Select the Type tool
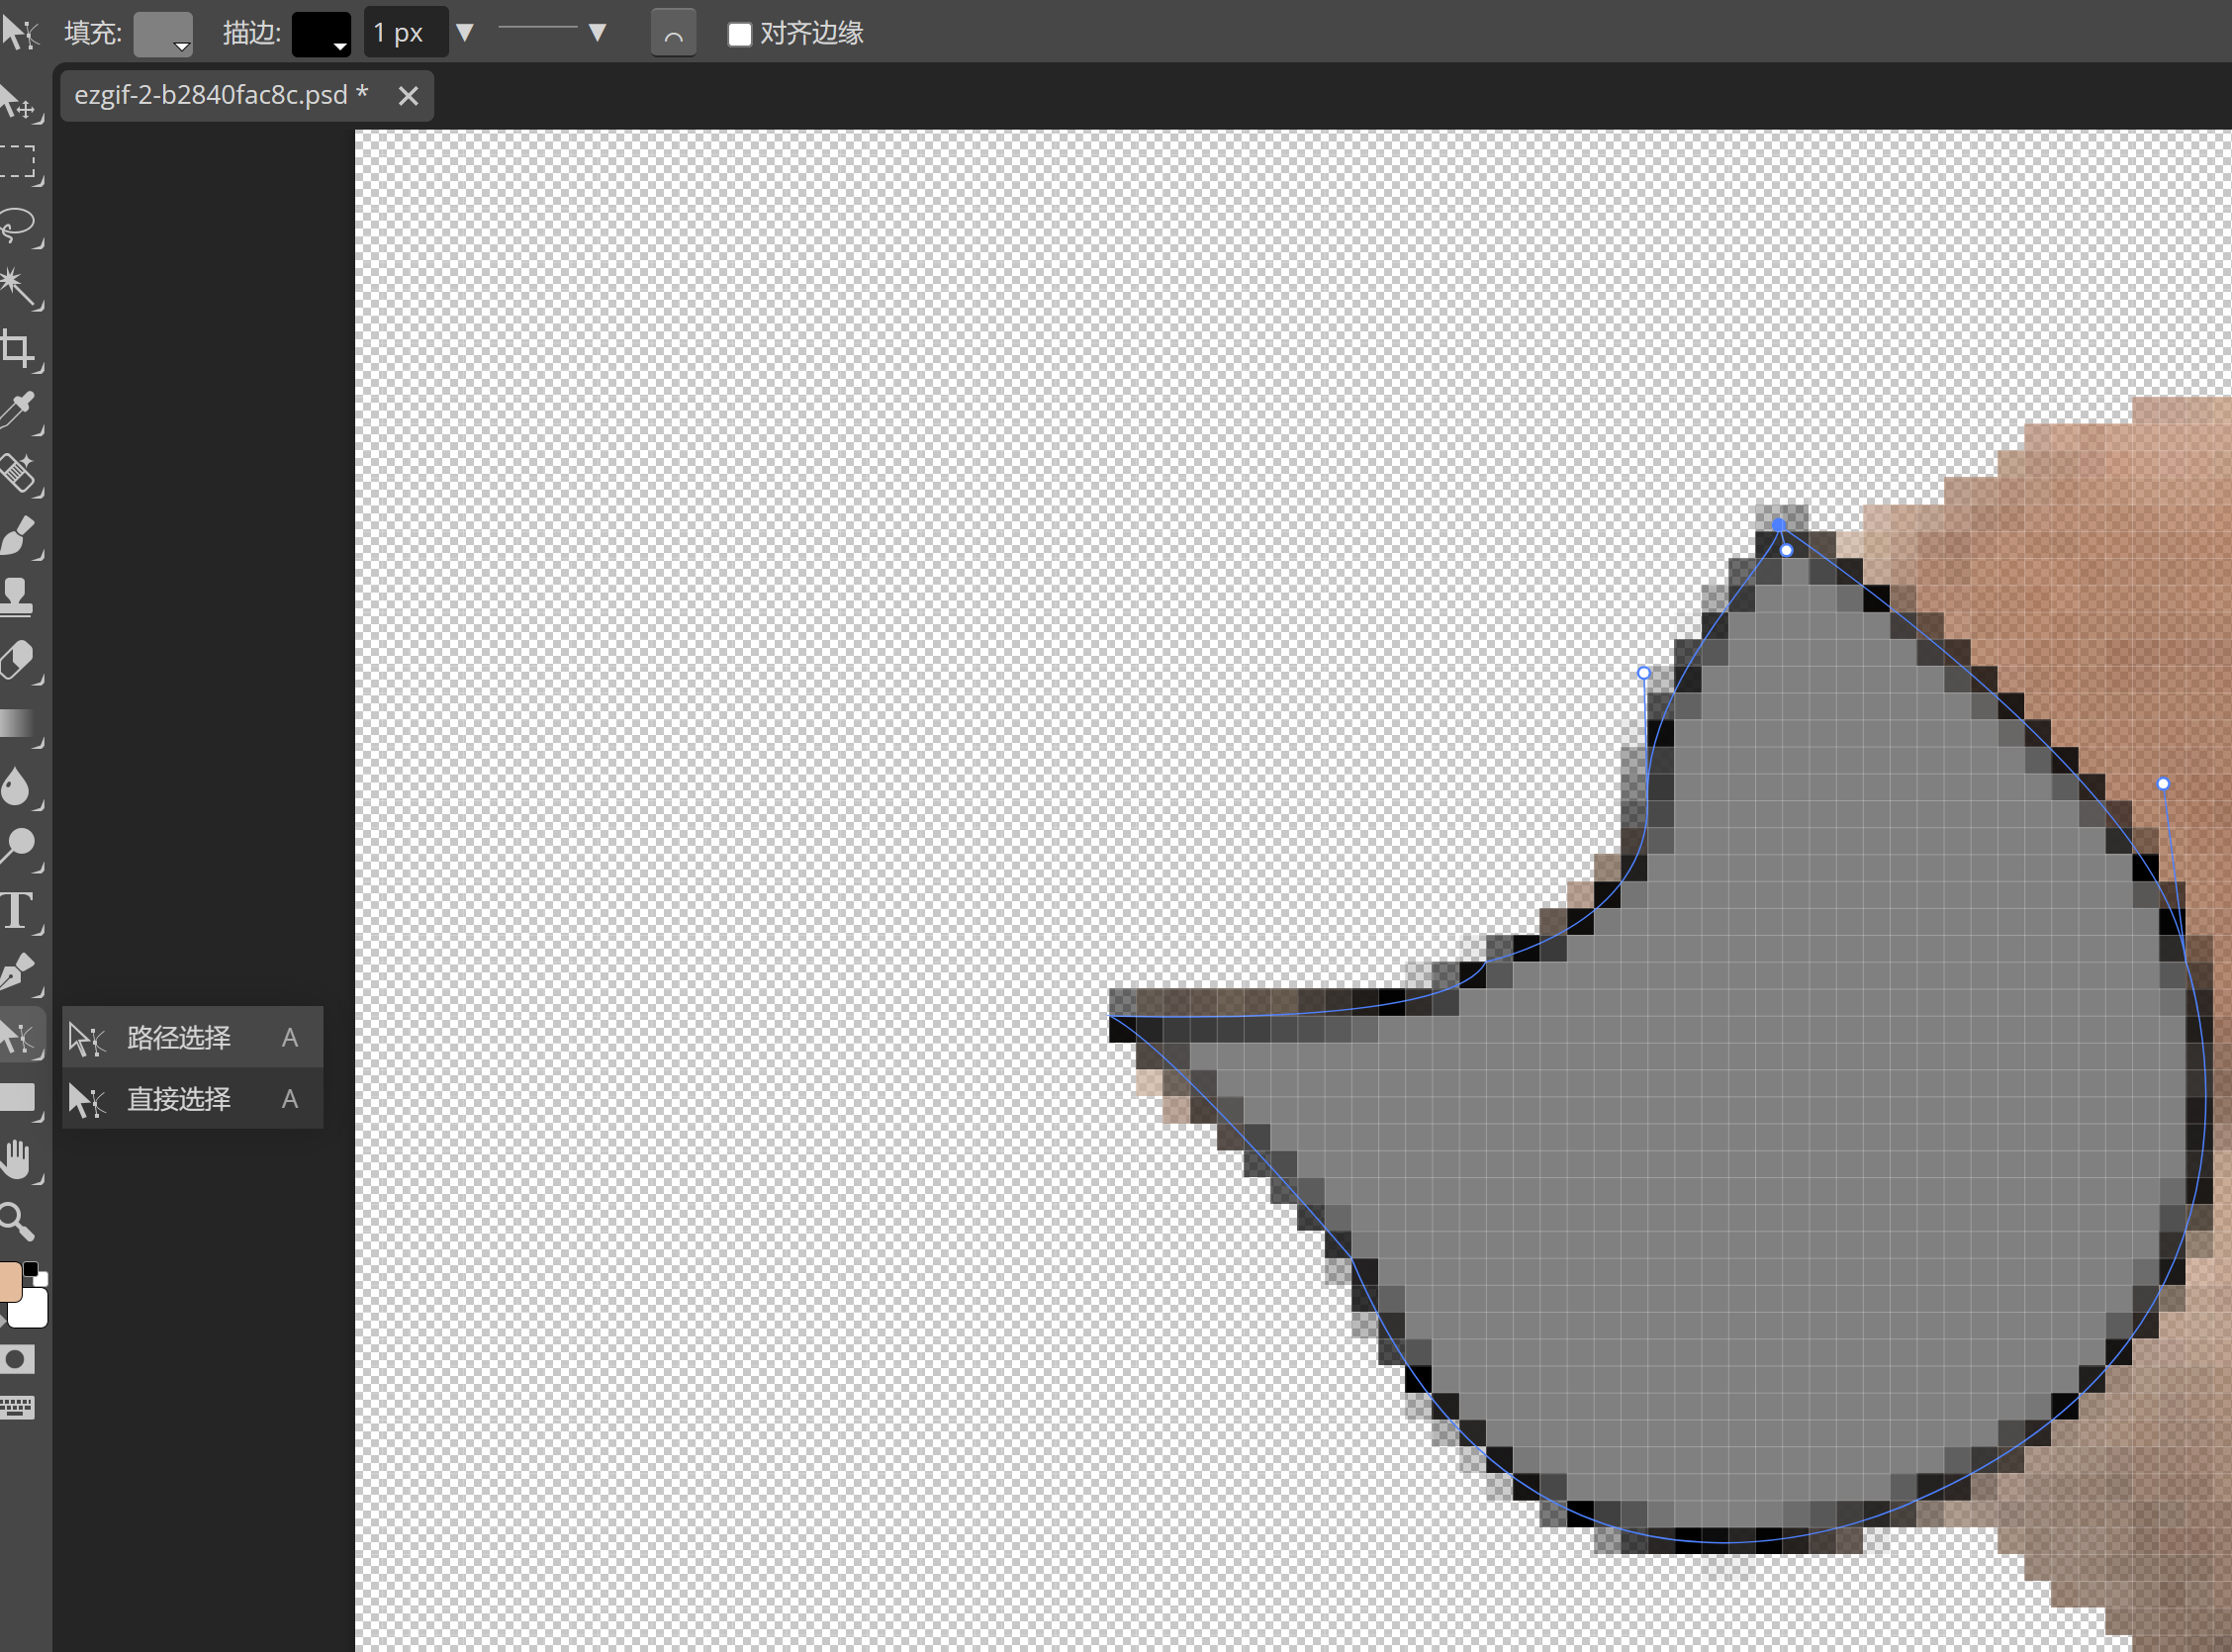The height and width of the screenshot is (1652, 2232). tap(20, 910)
